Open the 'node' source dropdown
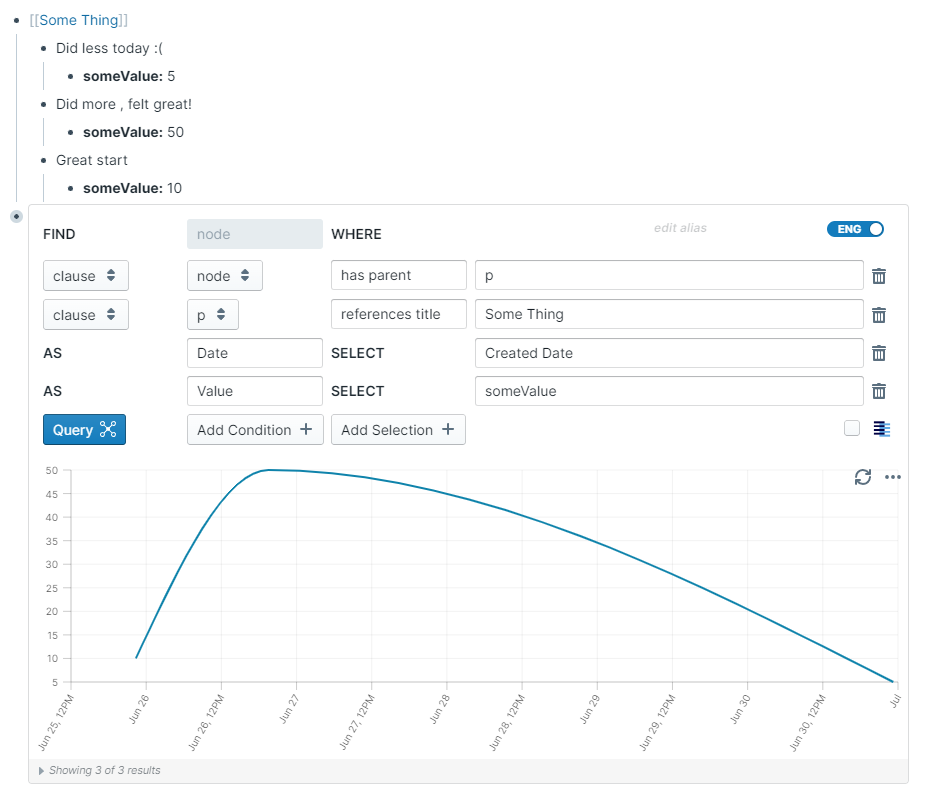Image resolution: width=942 pixels, height=804 pixels. (x=225, y=276)
